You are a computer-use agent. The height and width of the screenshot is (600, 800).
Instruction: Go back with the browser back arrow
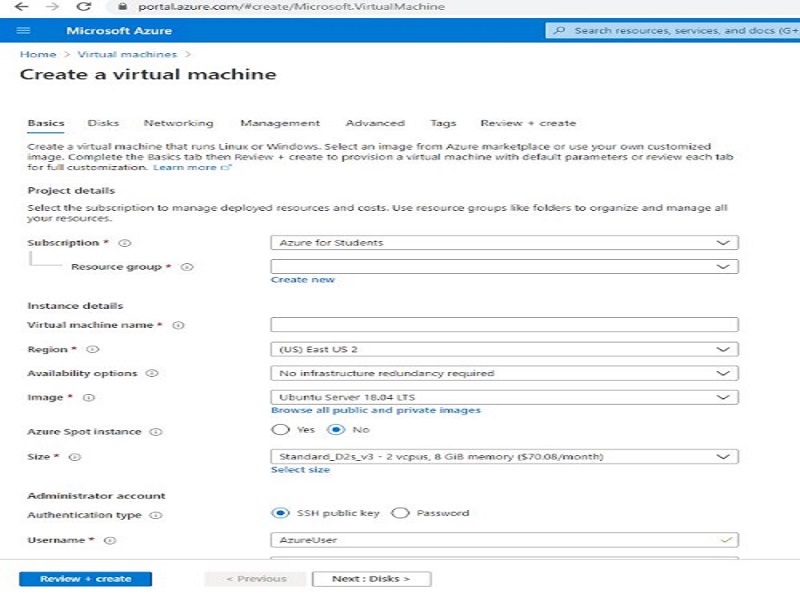(x=22, y=7)
